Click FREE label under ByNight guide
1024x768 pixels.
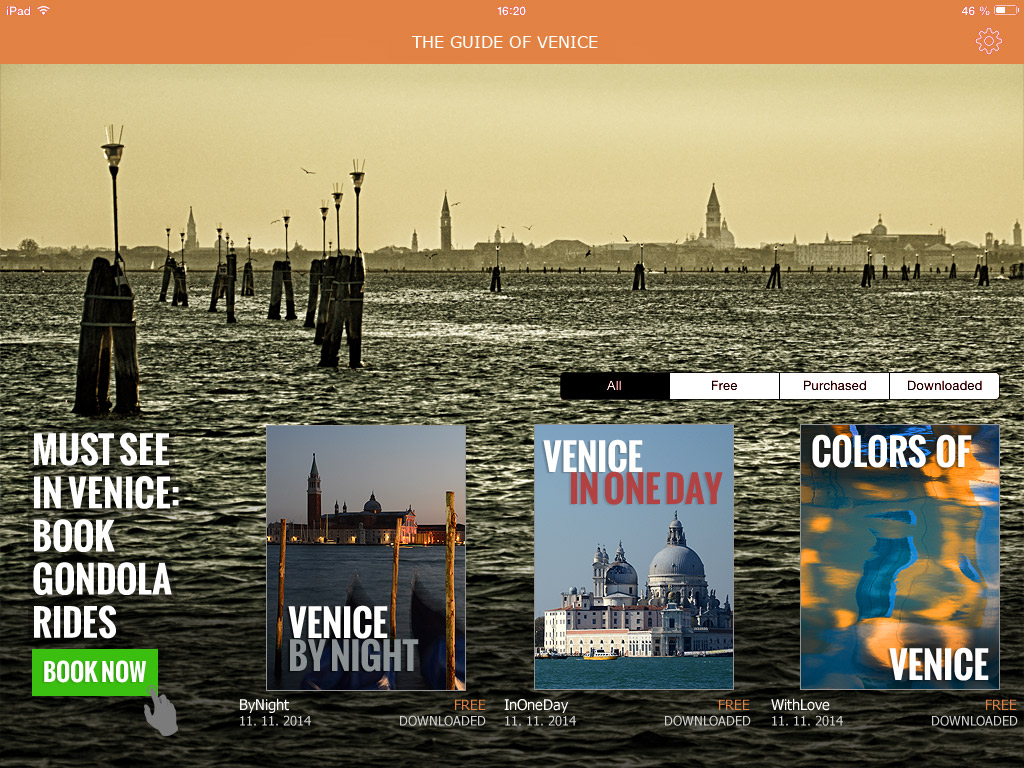[x=469, y=705]
